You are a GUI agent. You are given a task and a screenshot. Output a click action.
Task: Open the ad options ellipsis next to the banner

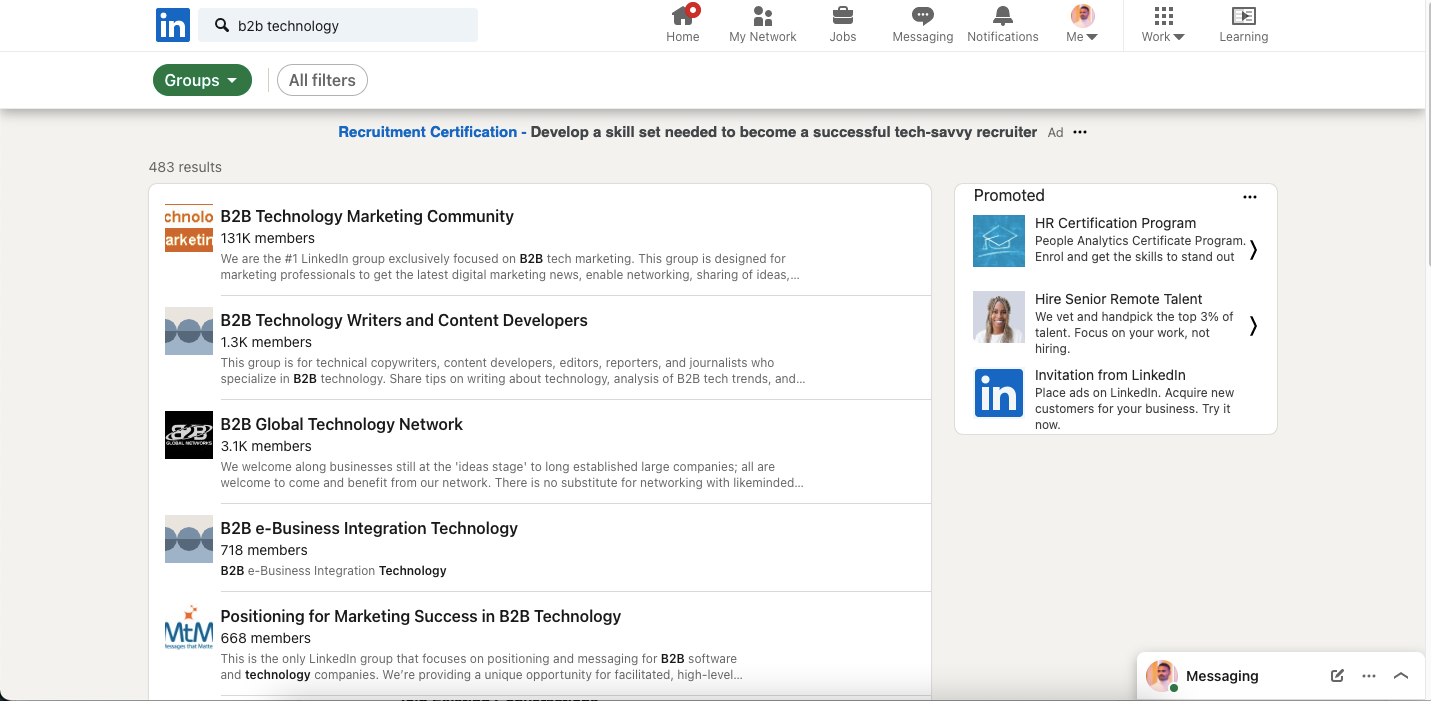tap(1080, 131)
